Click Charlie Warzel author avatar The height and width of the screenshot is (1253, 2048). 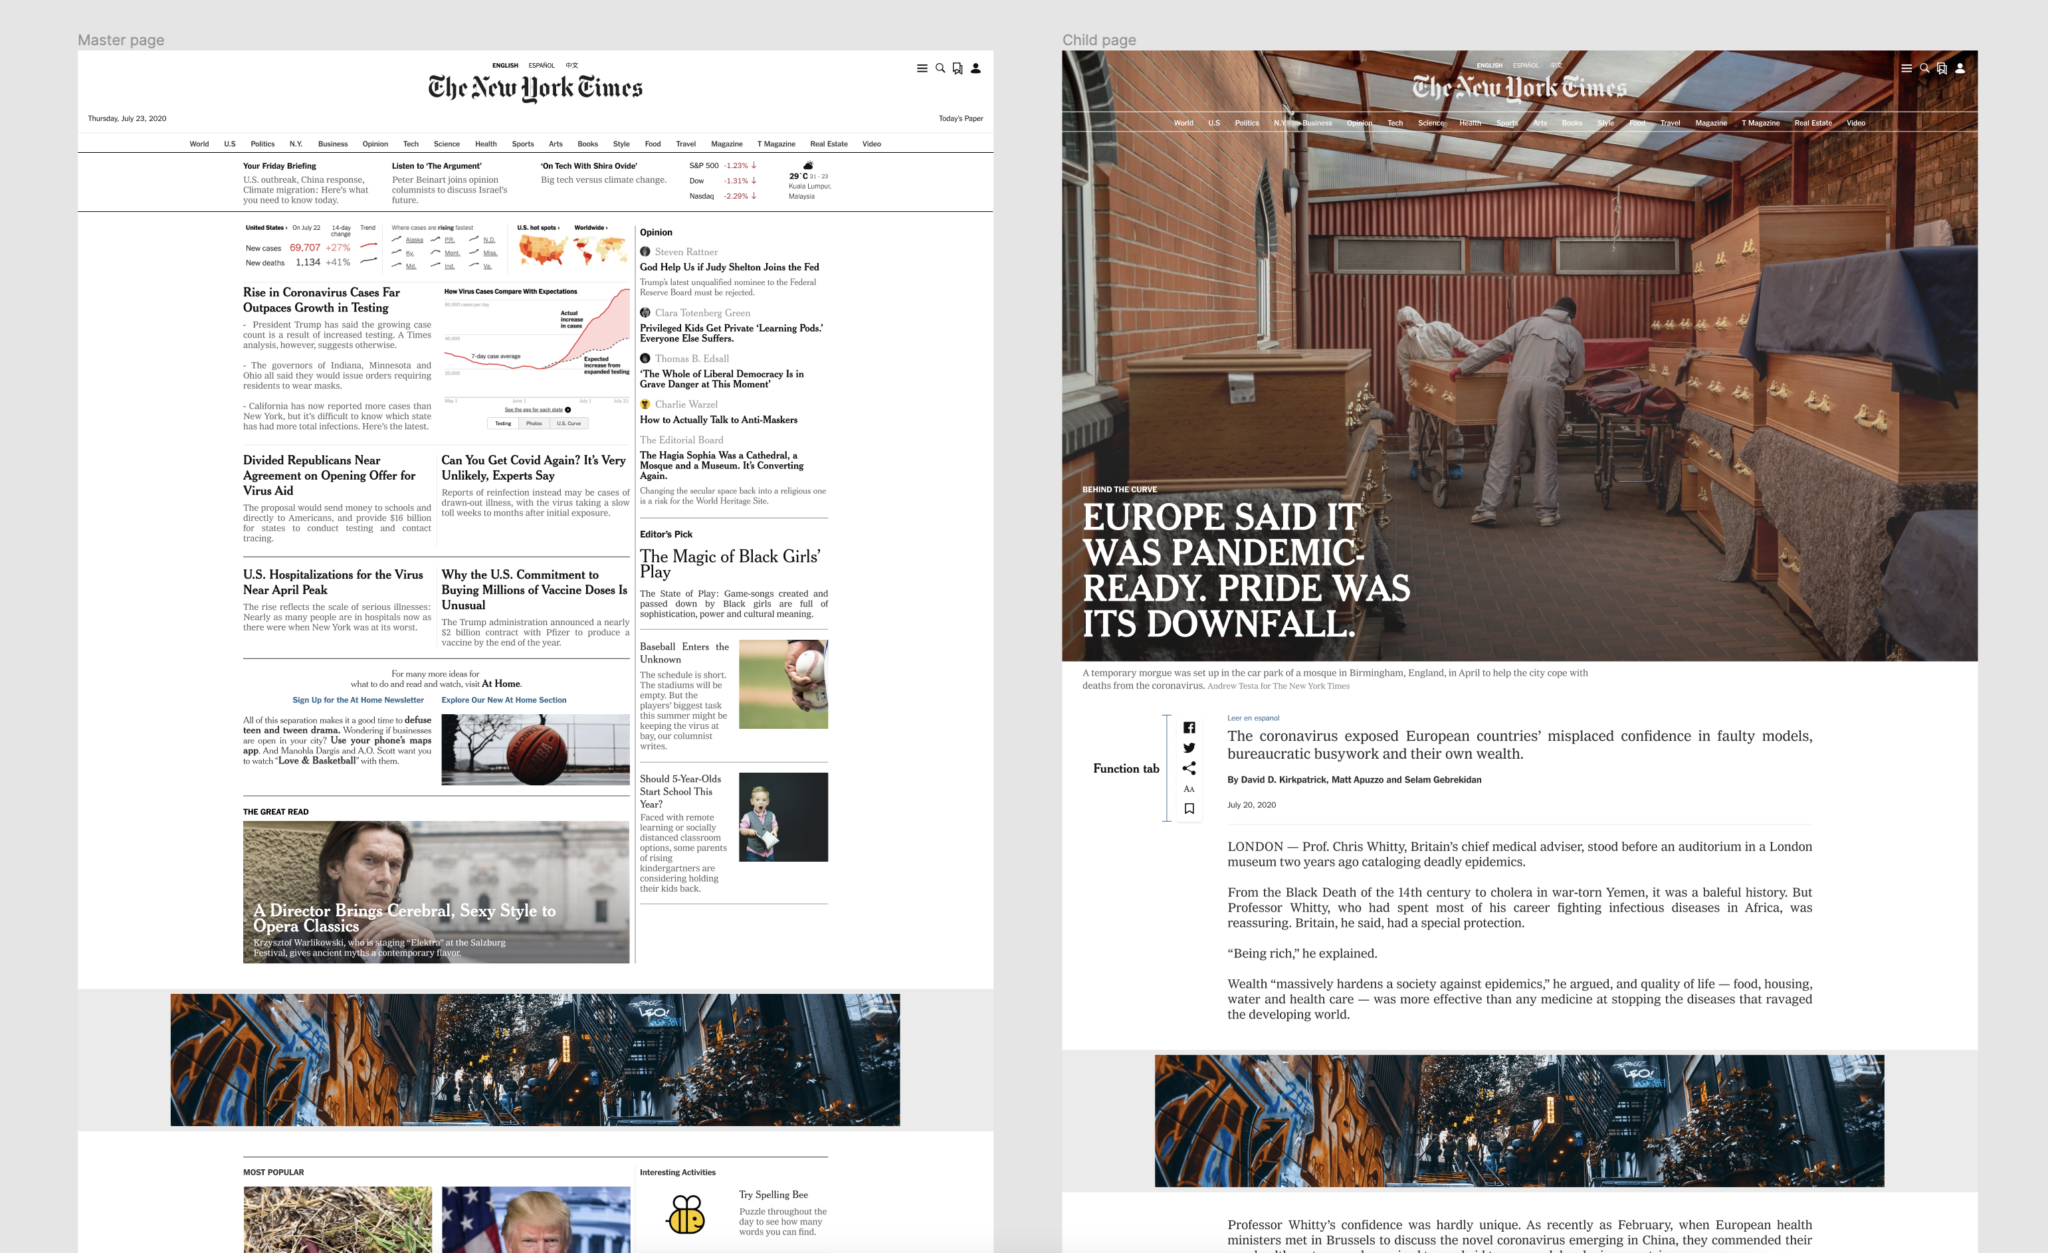tap(645, 404)
